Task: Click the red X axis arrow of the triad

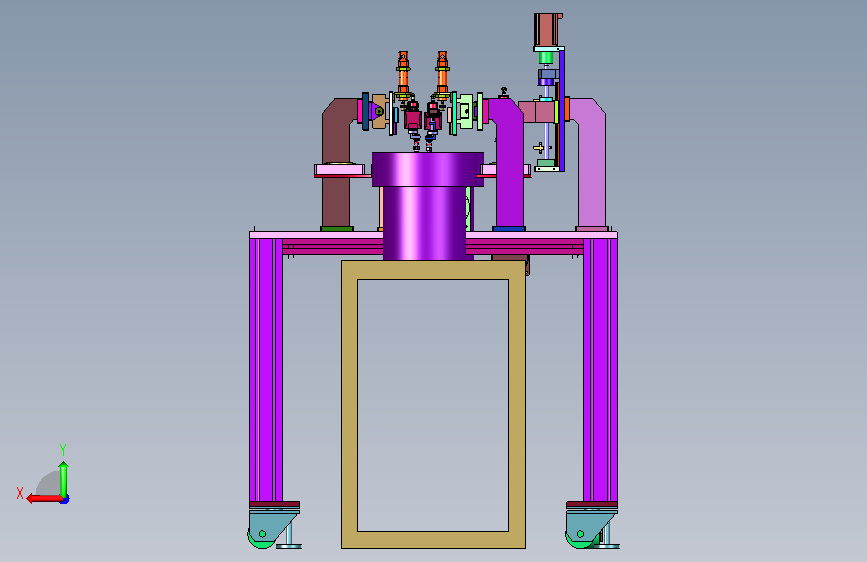Action: click(x=44, y=499)
